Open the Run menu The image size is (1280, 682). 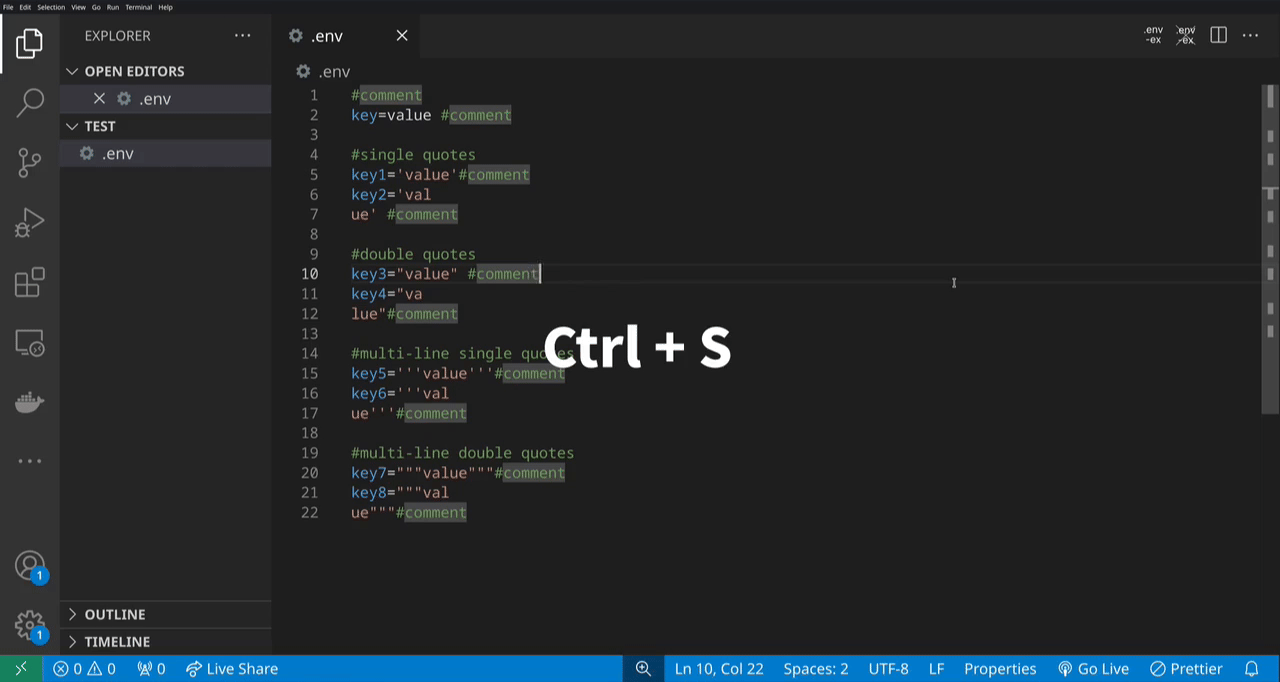coord(112,7)
